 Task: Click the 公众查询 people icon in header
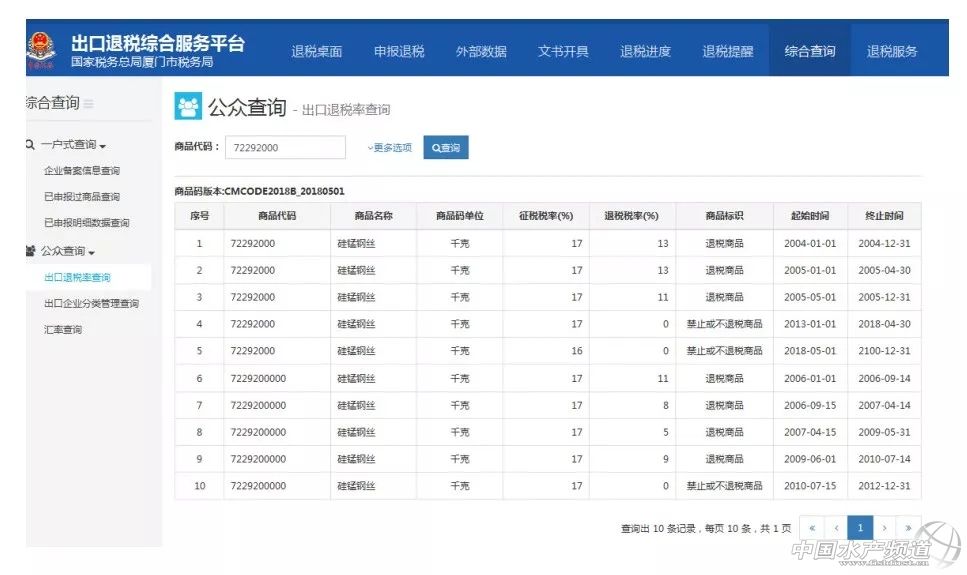(x=187, y=107)
